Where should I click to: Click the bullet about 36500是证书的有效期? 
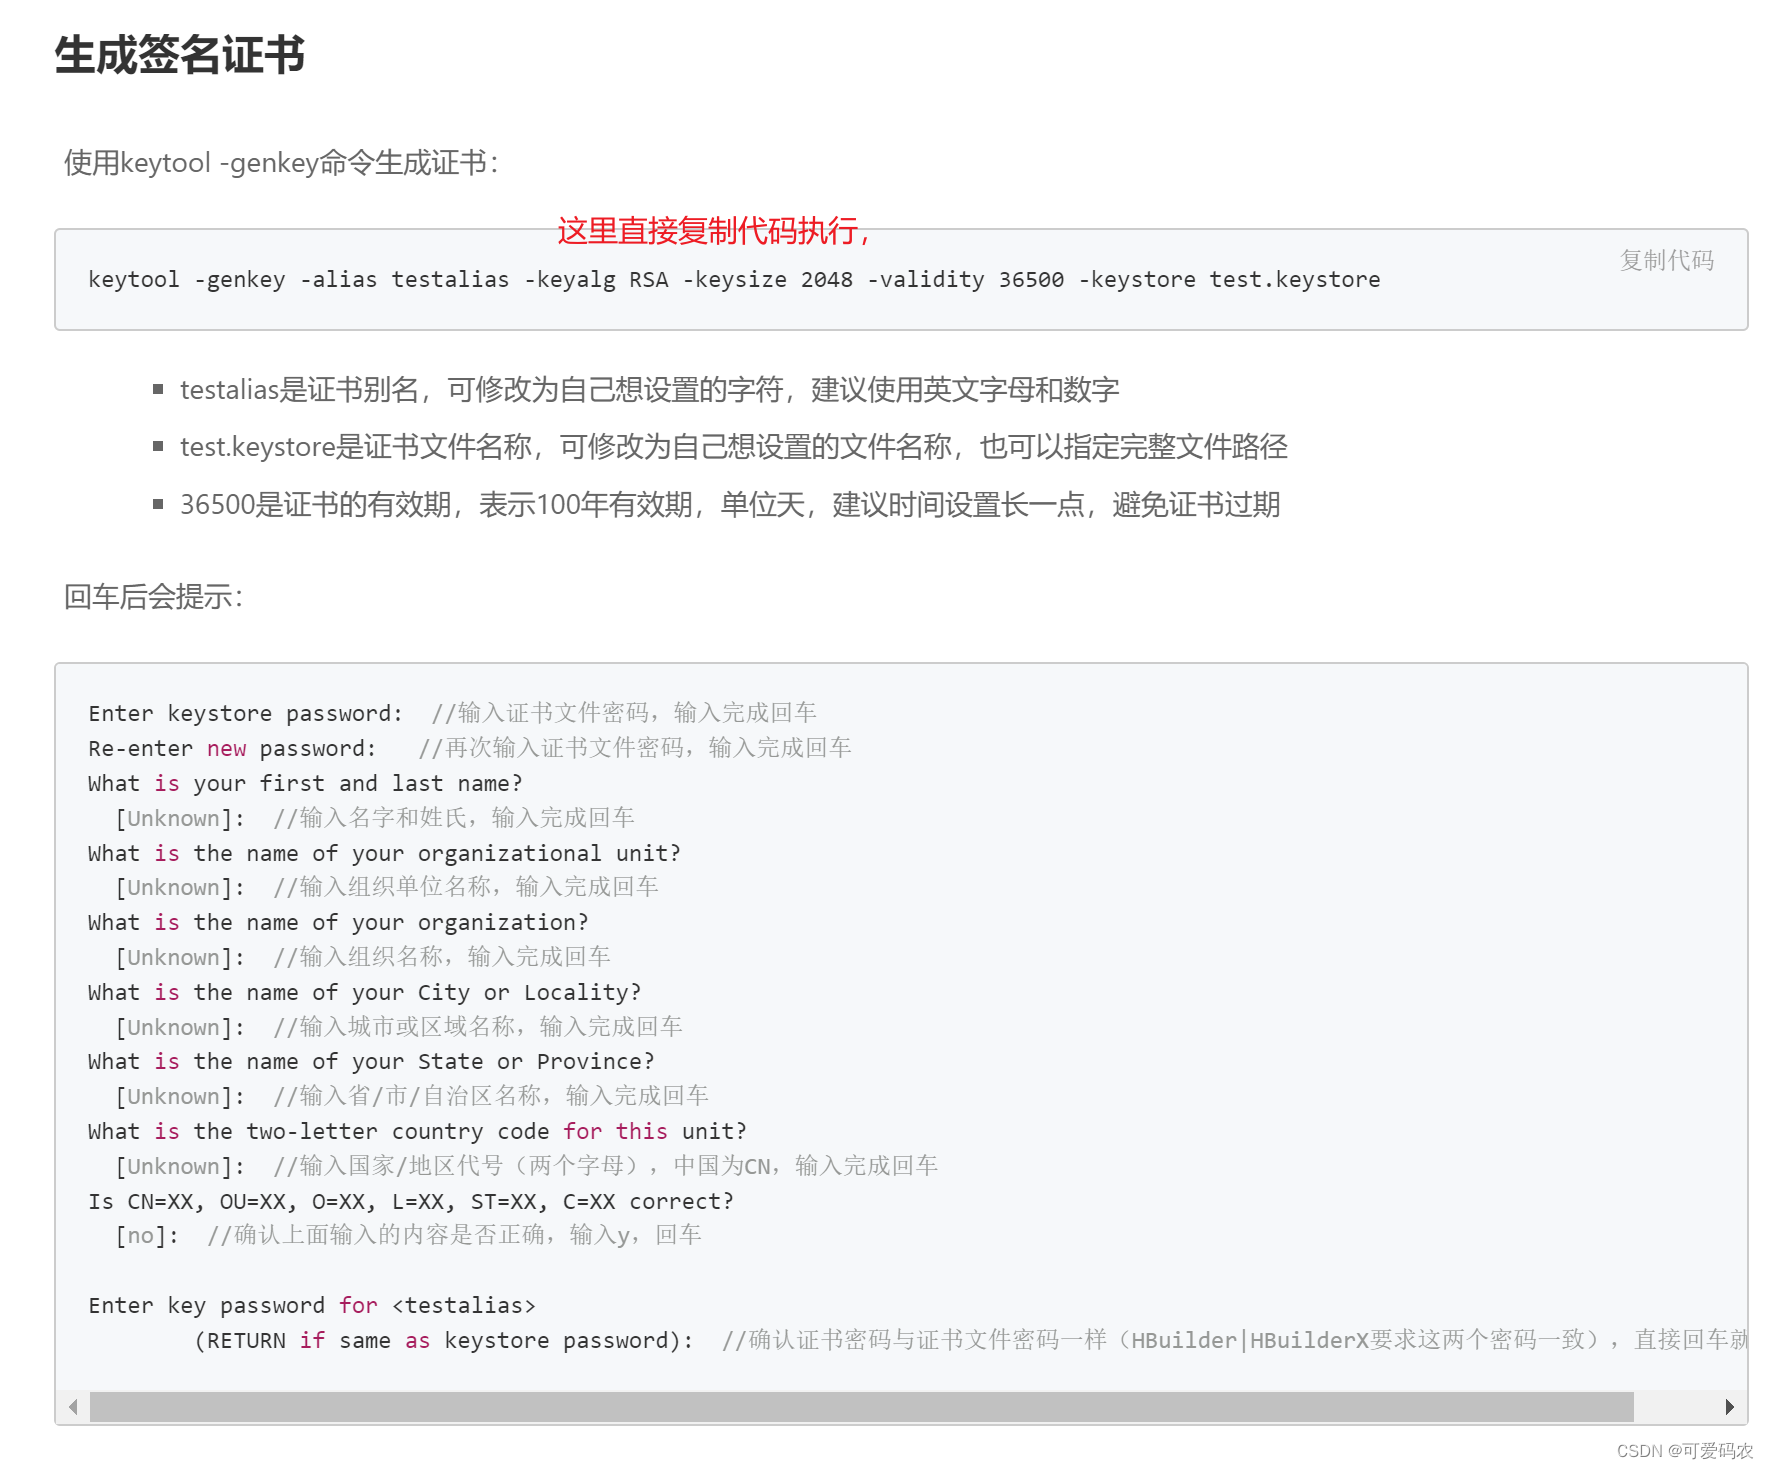pyautogui.click(x=730, y=505)
